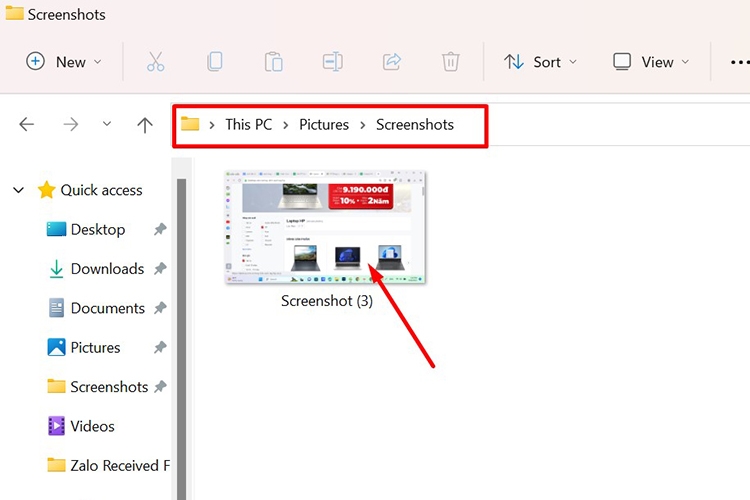
Task: Click the Copy icon in the toolbar
Action: click(214, 62)
